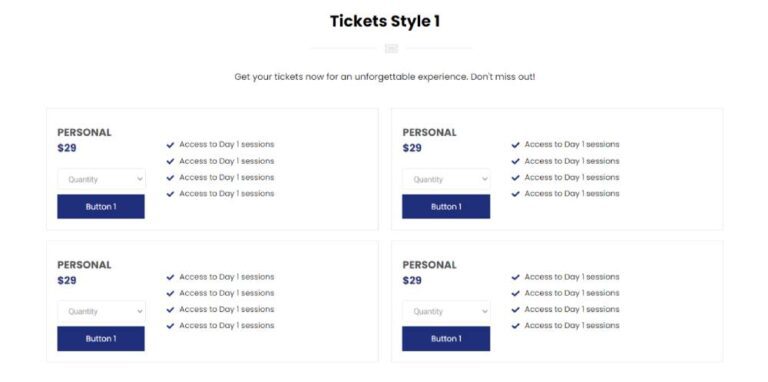
Task: Open the Quantity dropdown in the top-left card
Action: tap(101, 179)
